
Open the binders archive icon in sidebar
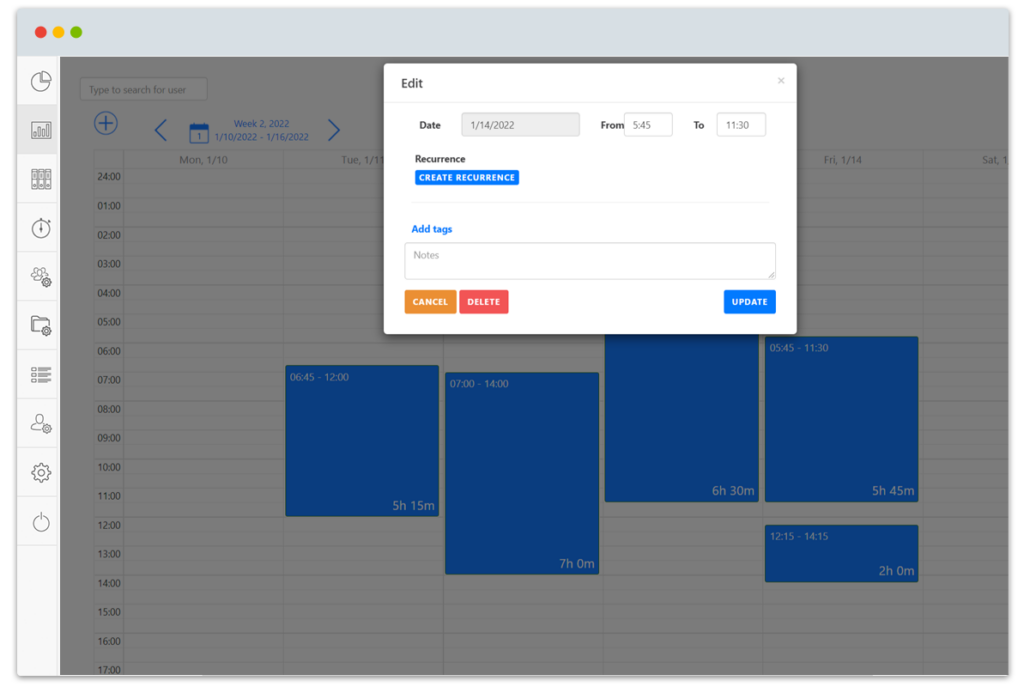coord(41,179)
